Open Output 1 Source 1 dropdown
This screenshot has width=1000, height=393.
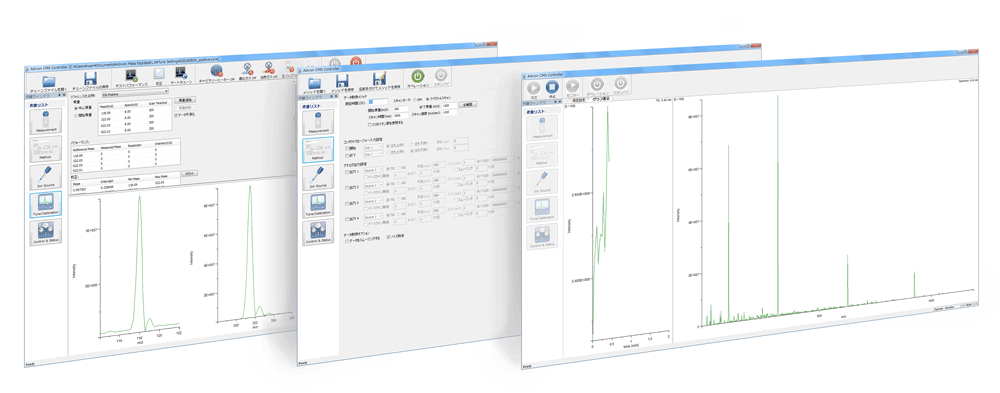click(373, 169)
